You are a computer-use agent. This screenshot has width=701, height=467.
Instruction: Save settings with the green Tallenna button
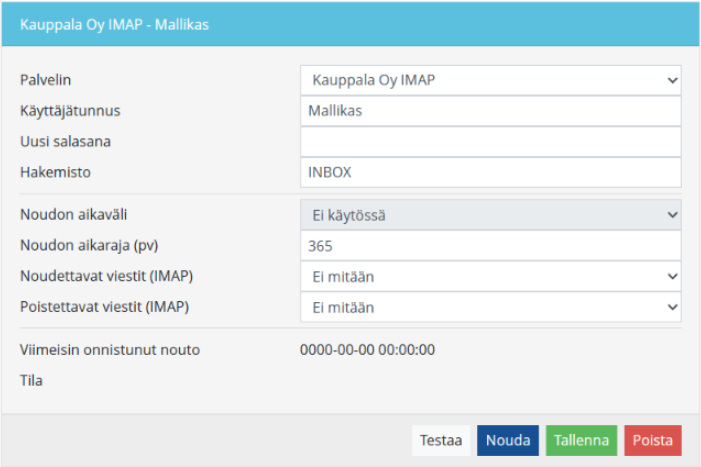click(x=581, y=440)
